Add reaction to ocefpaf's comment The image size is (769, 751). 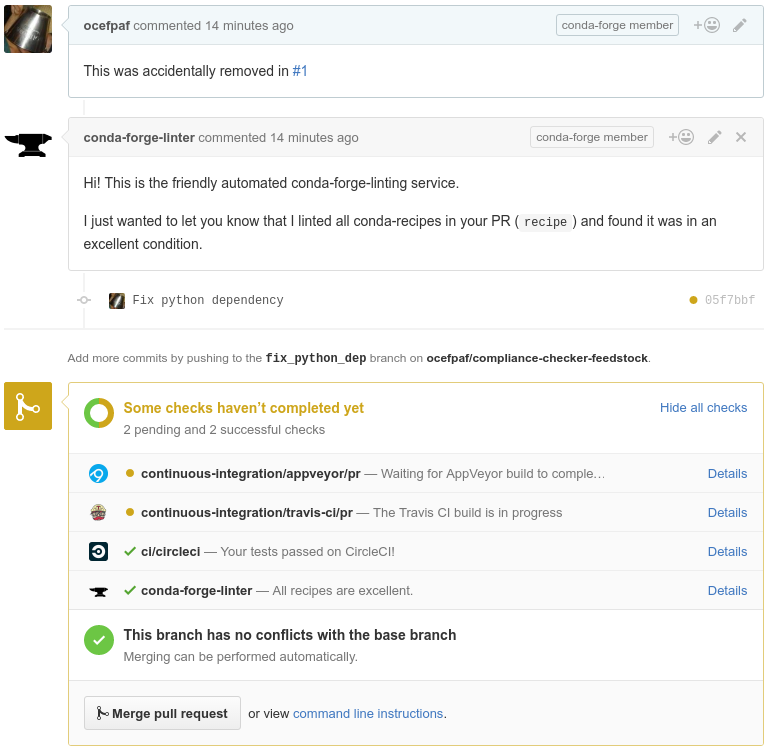tap(706, 25)
